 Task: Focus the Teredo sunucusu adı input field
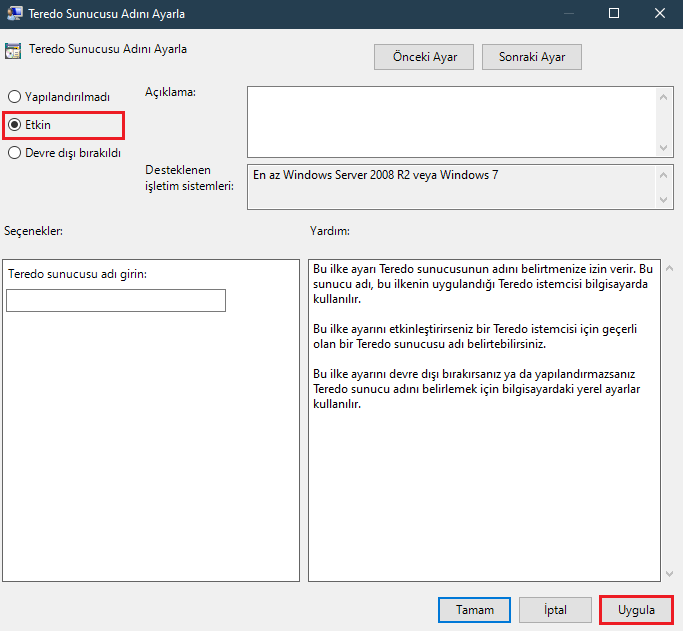coord(116,300)
